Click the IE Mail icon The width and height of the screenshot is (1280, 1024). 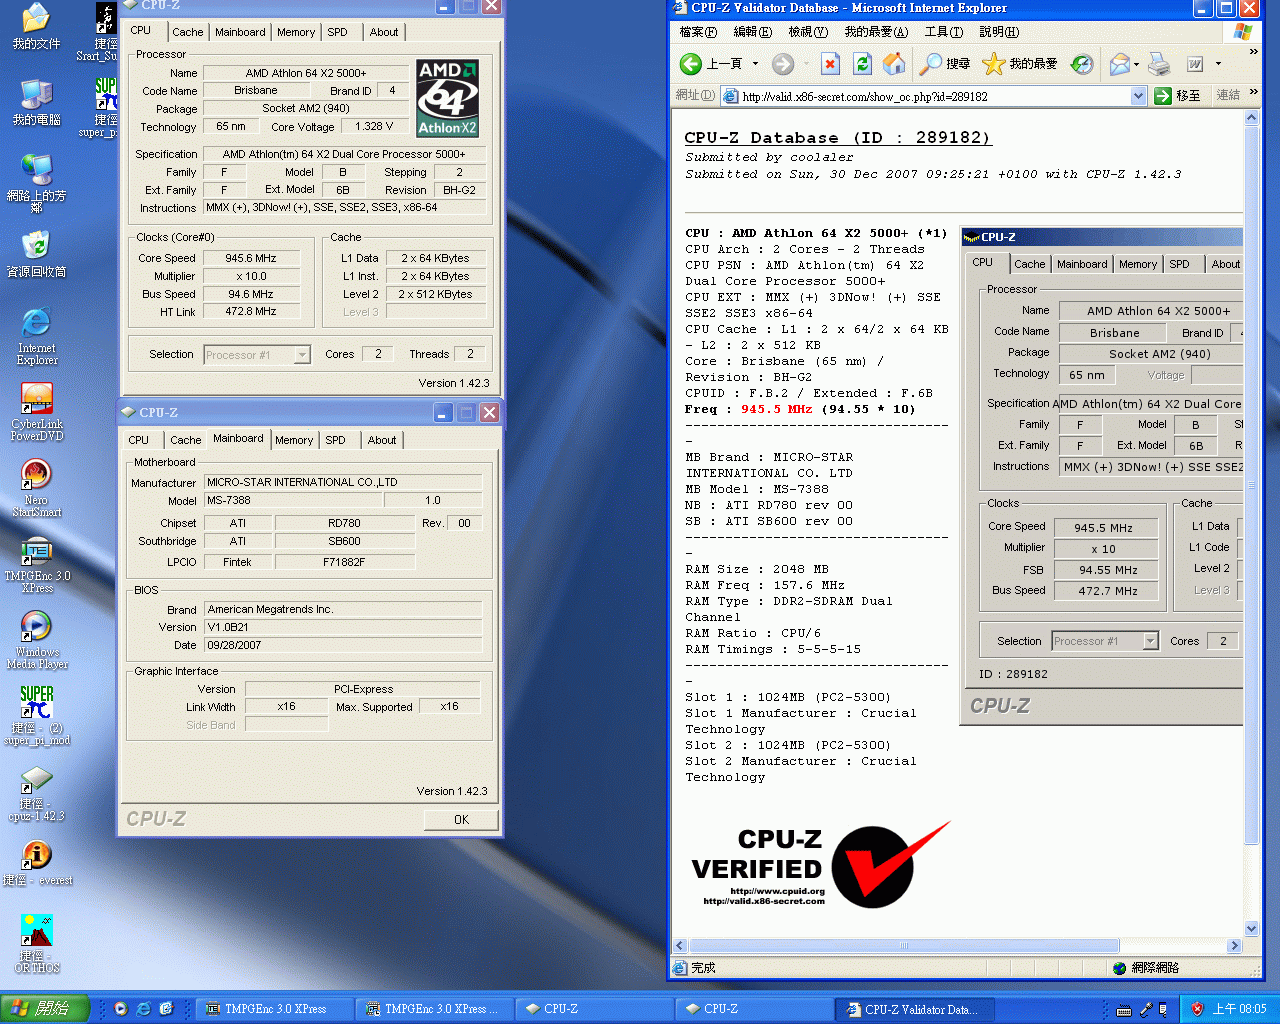click(1119, 64)
